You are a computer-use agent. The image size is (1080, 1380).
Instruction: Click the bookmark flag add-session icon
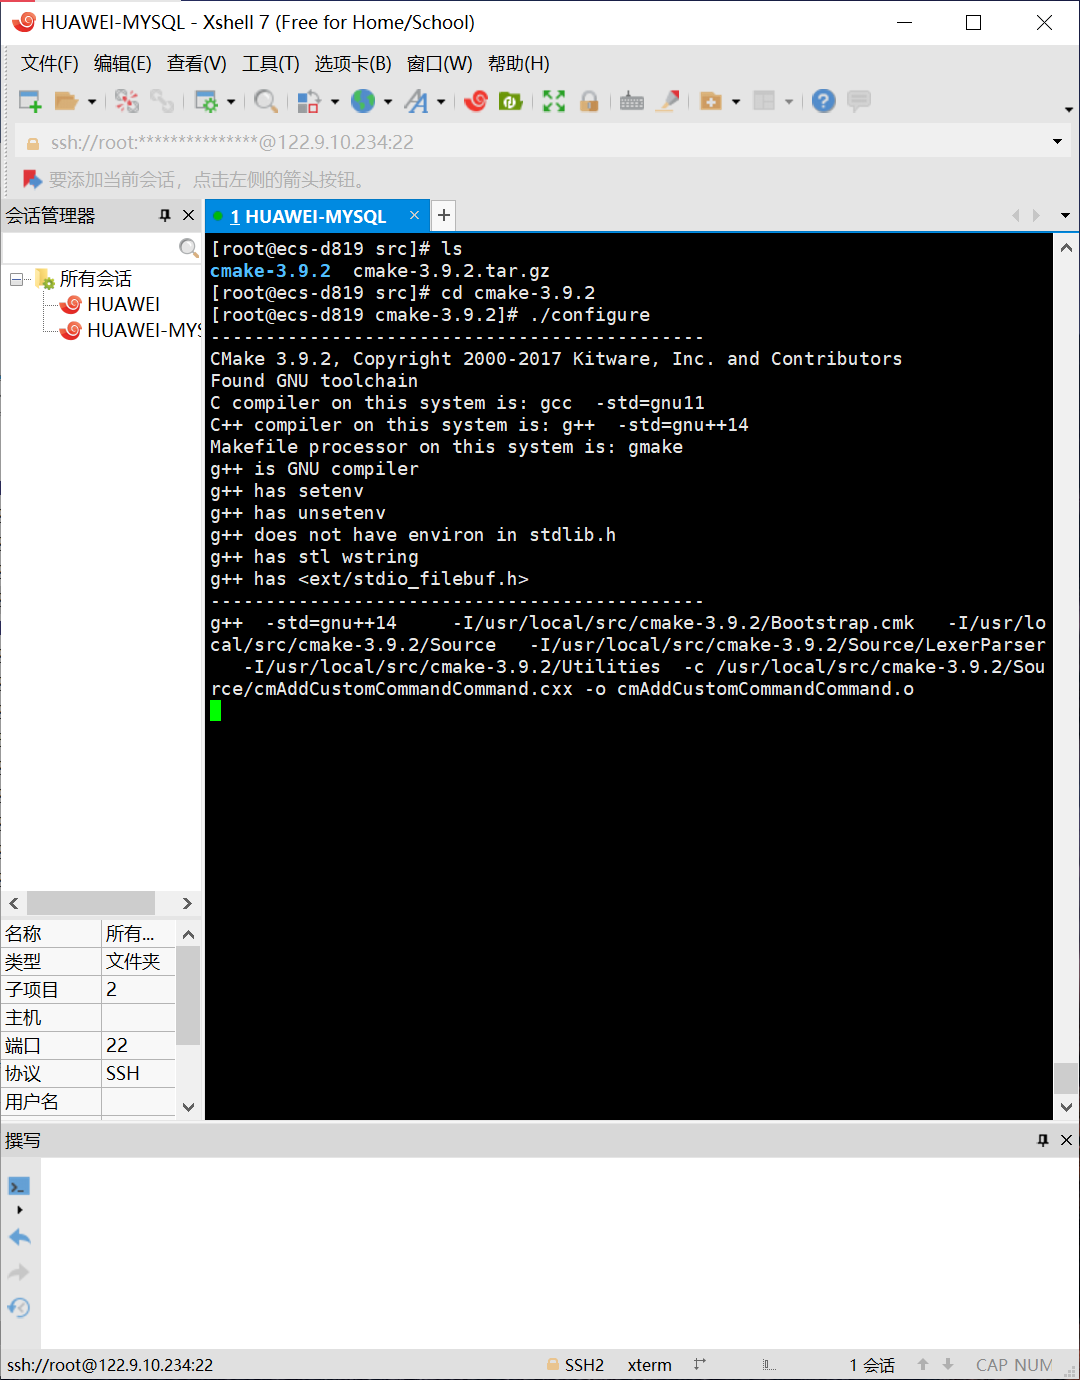point(32,179)
